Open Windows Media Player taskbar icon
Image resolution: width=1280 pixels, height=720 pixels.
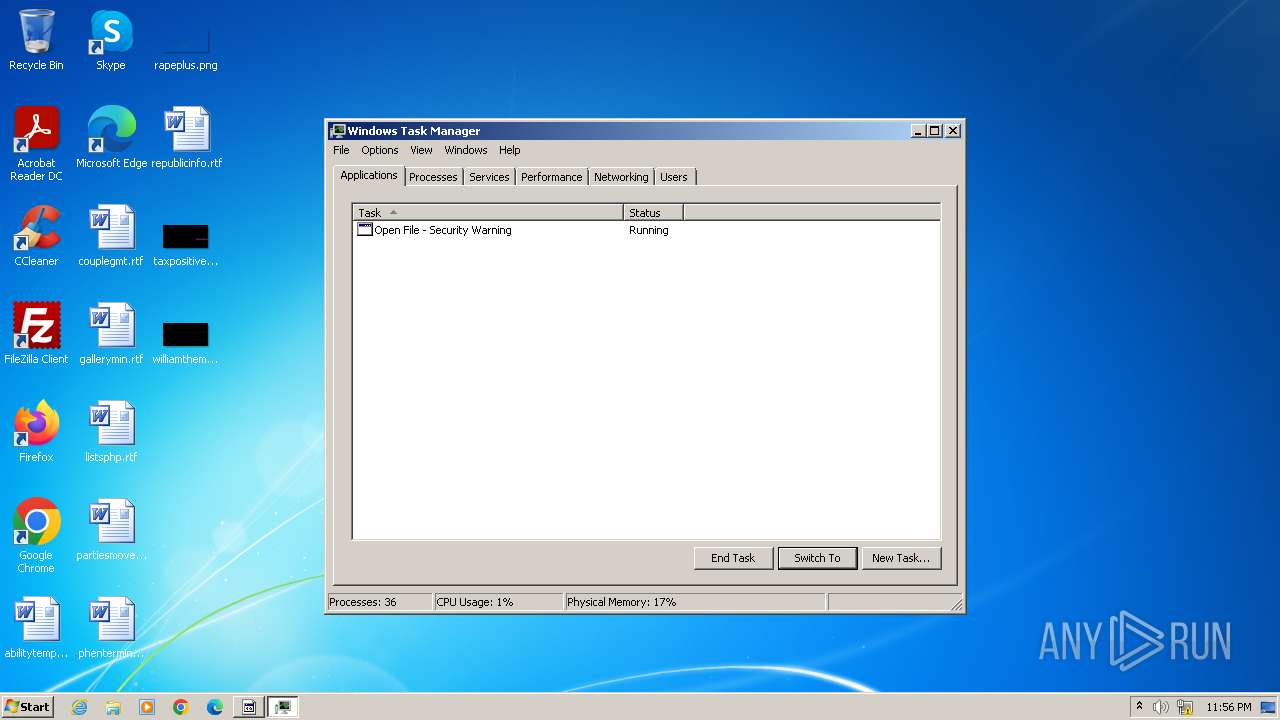(x=147, y=707)
